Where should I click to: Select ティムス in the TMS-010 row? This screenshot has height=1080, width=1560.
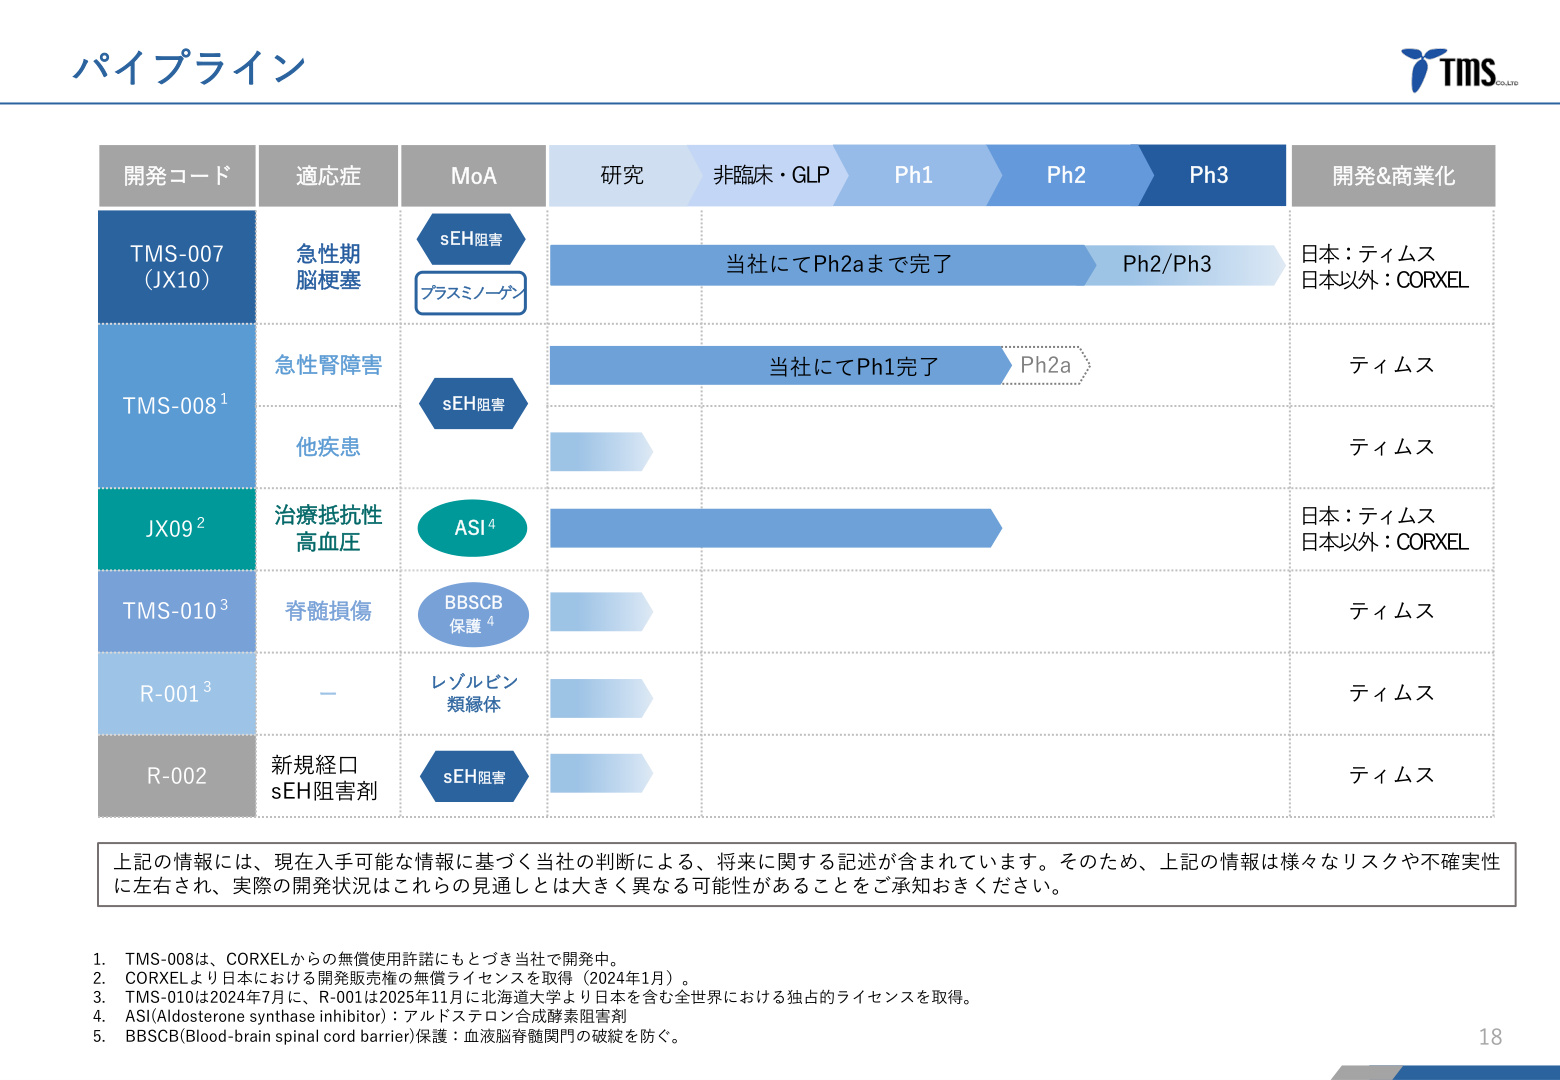click(1392, 611)
